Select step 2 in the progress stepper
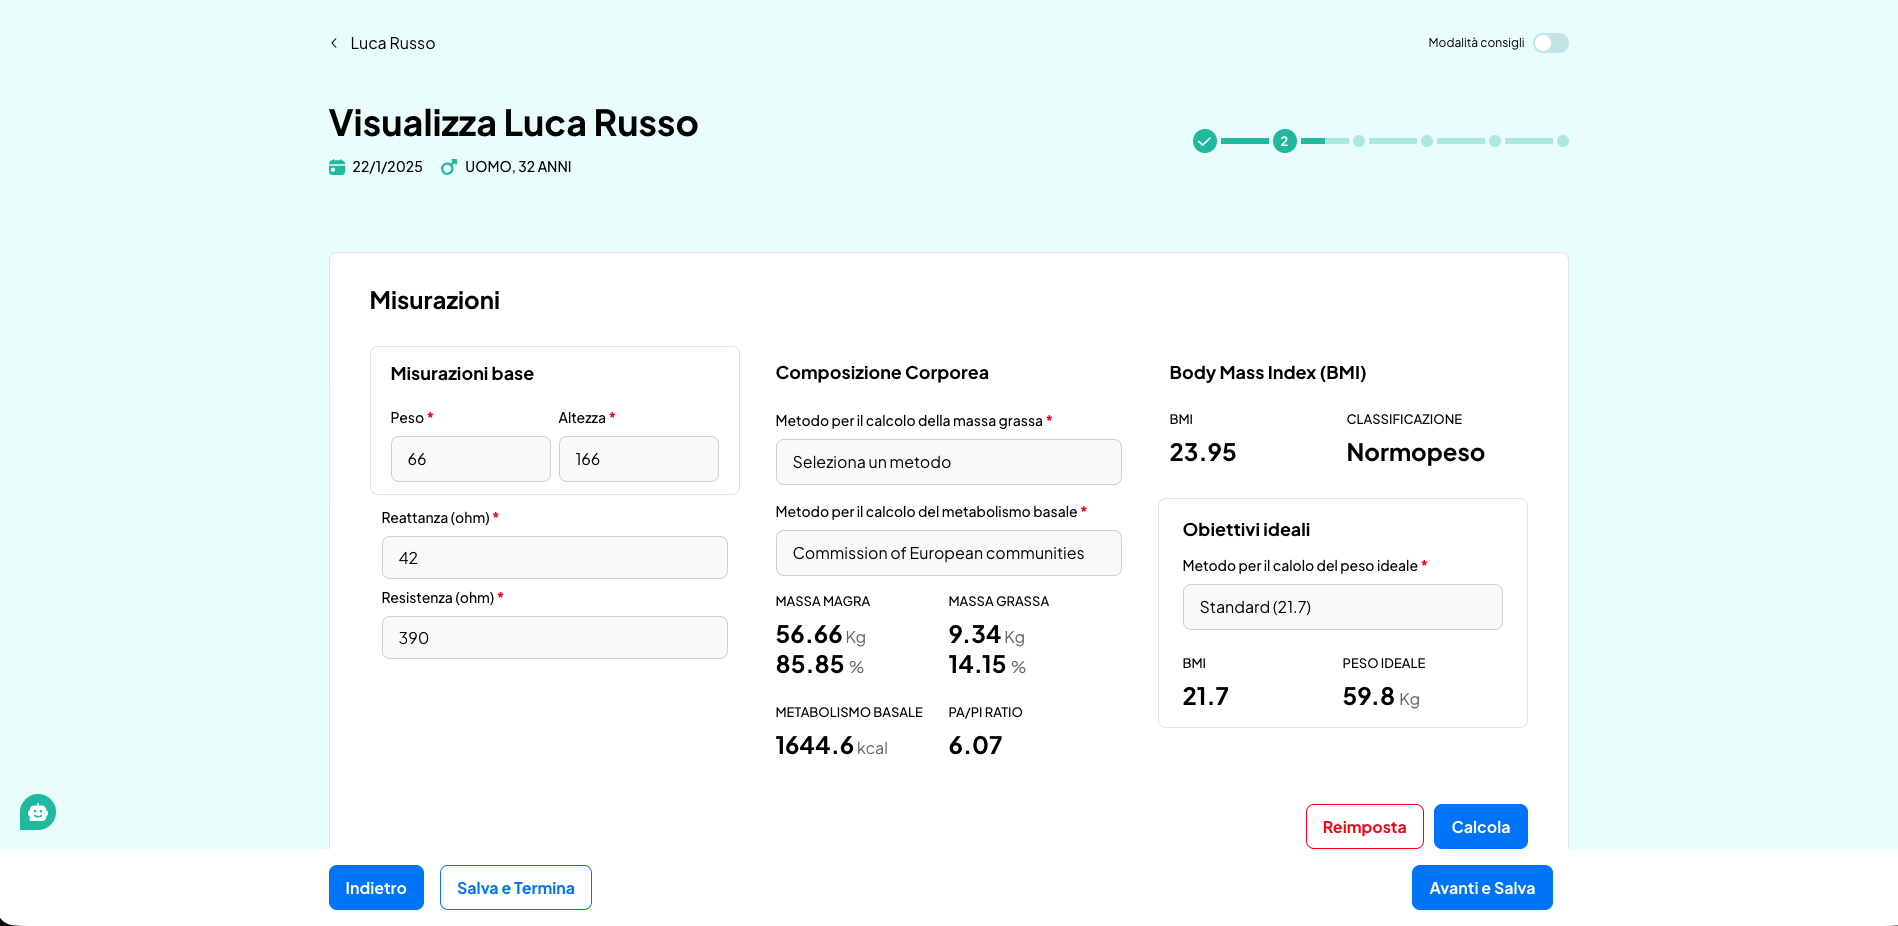 tap(1285, 141)
